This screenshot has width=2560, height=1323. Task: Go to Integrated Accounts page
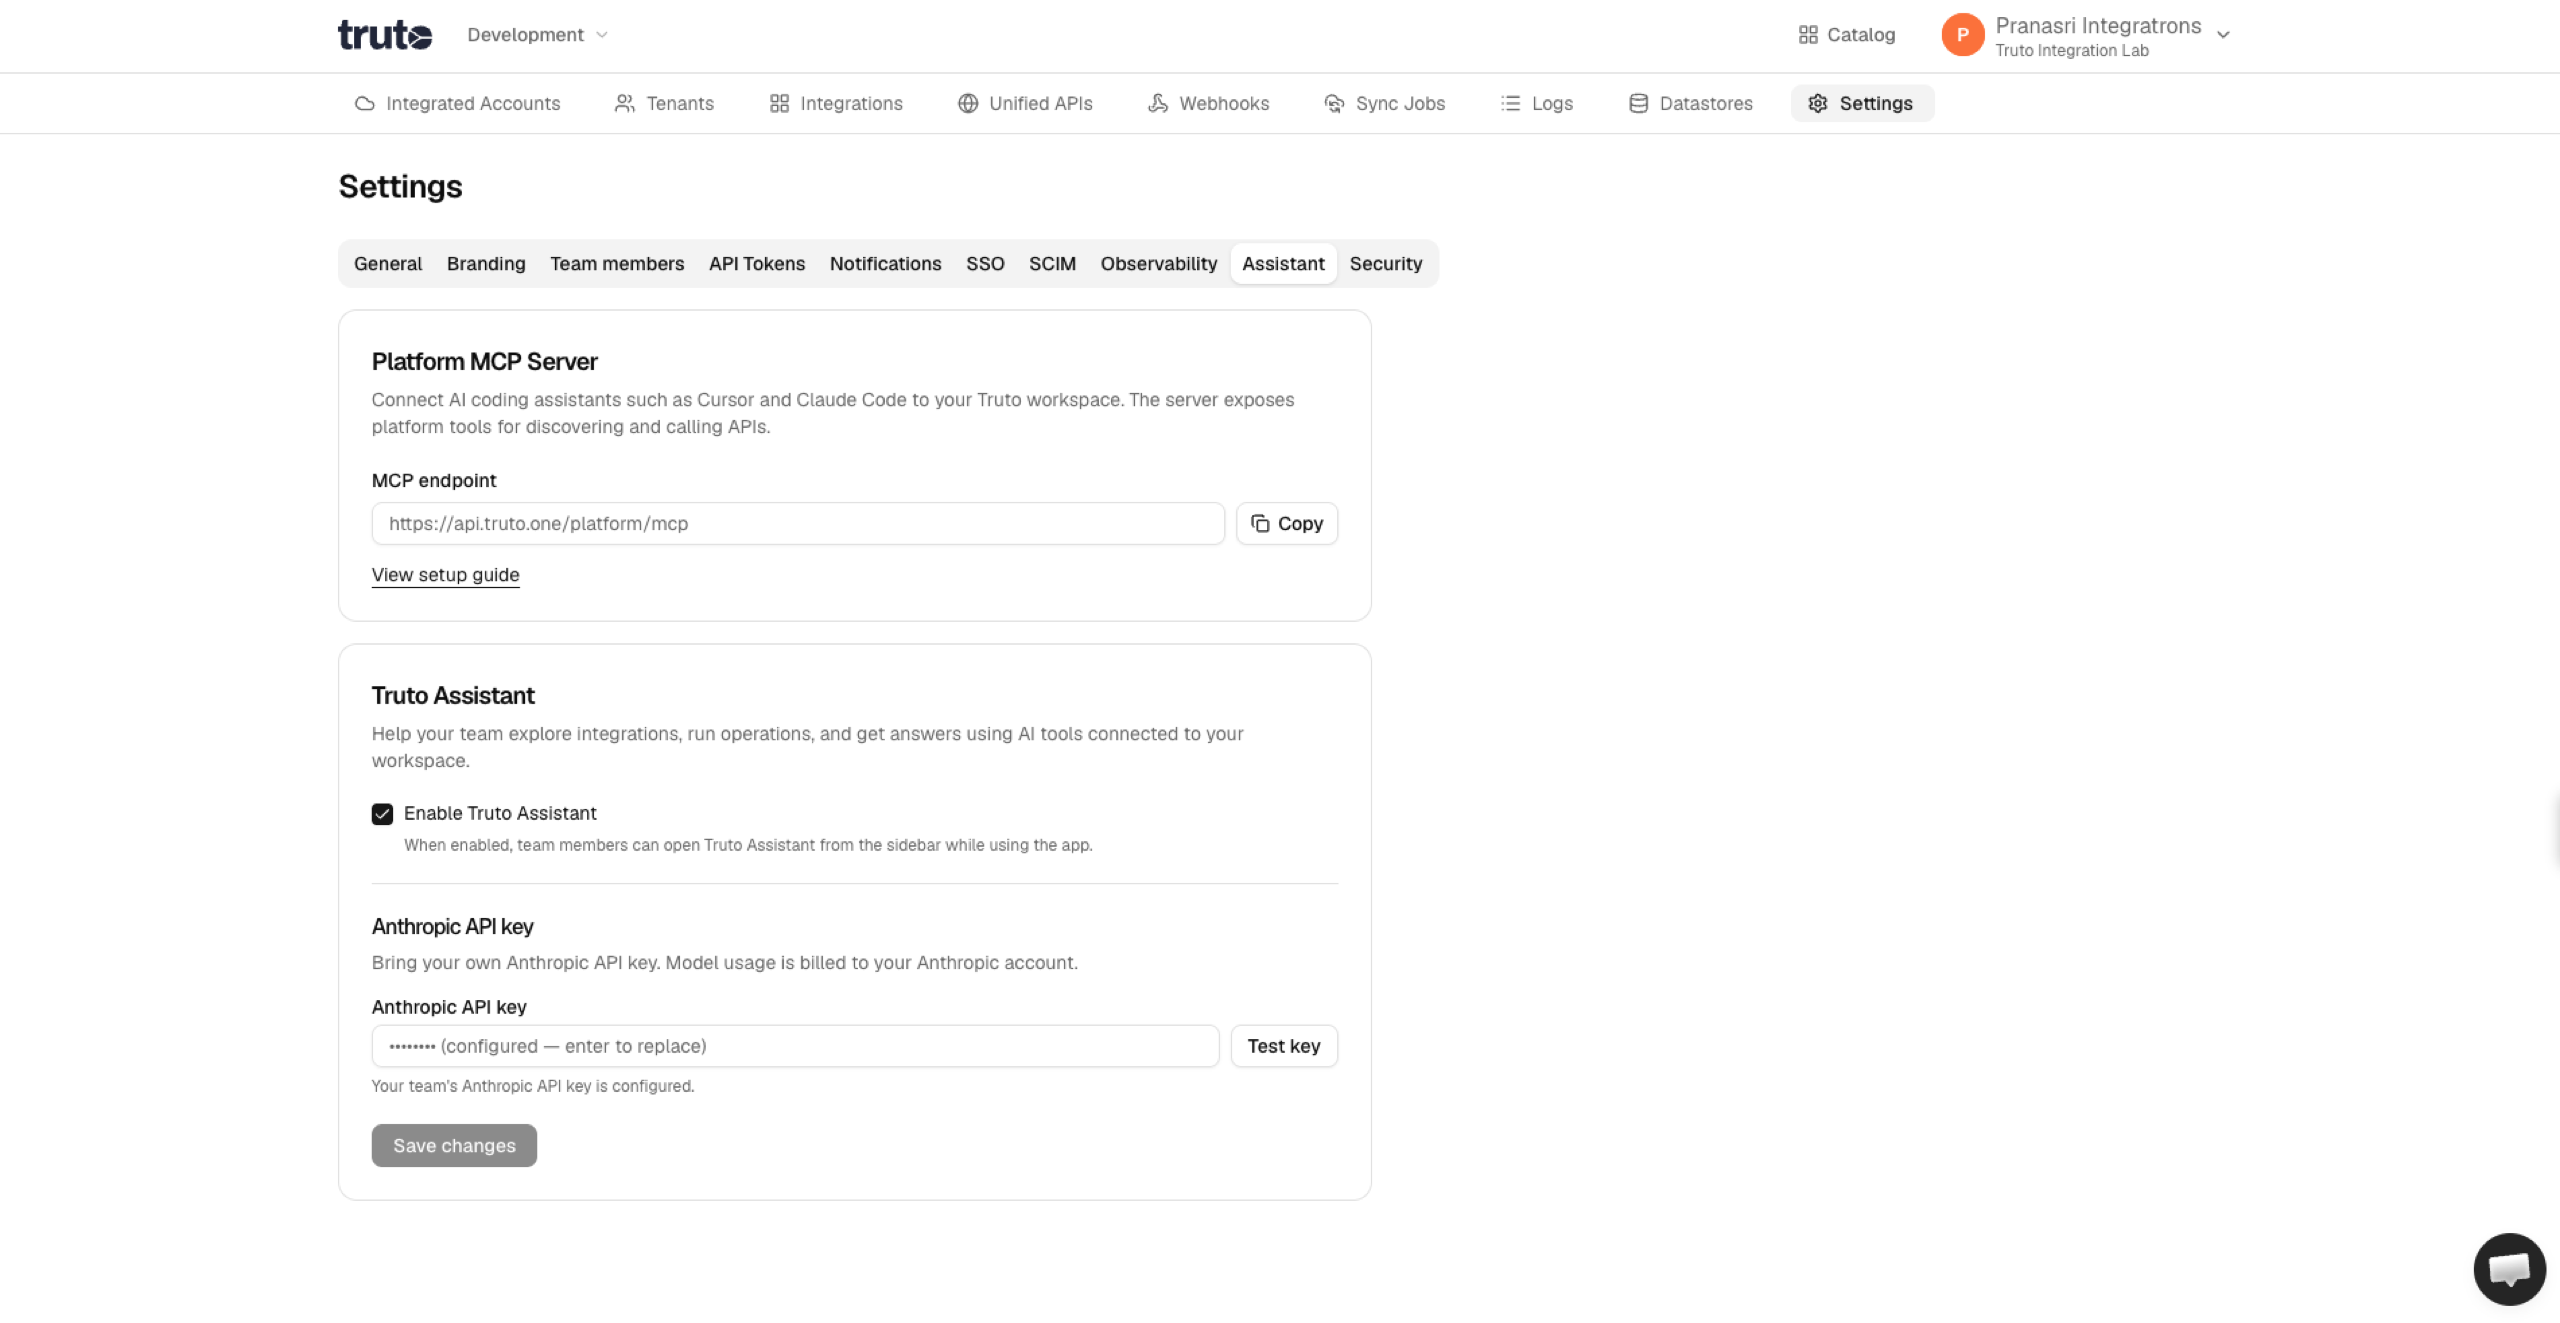(x=457, y=104)
